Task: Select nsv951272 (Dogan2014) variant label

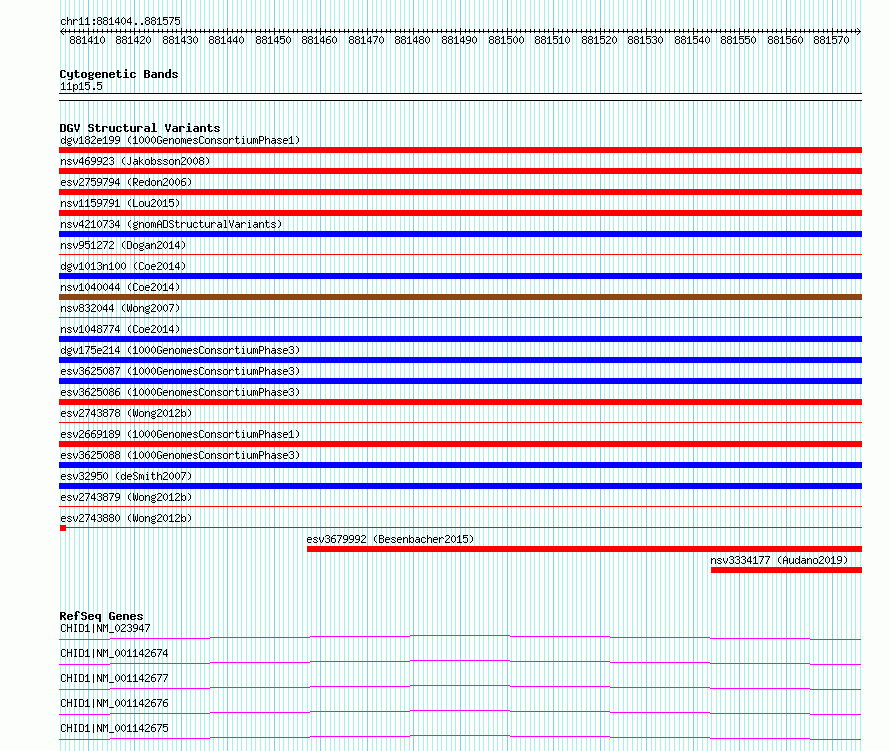Action: [123, 245]
